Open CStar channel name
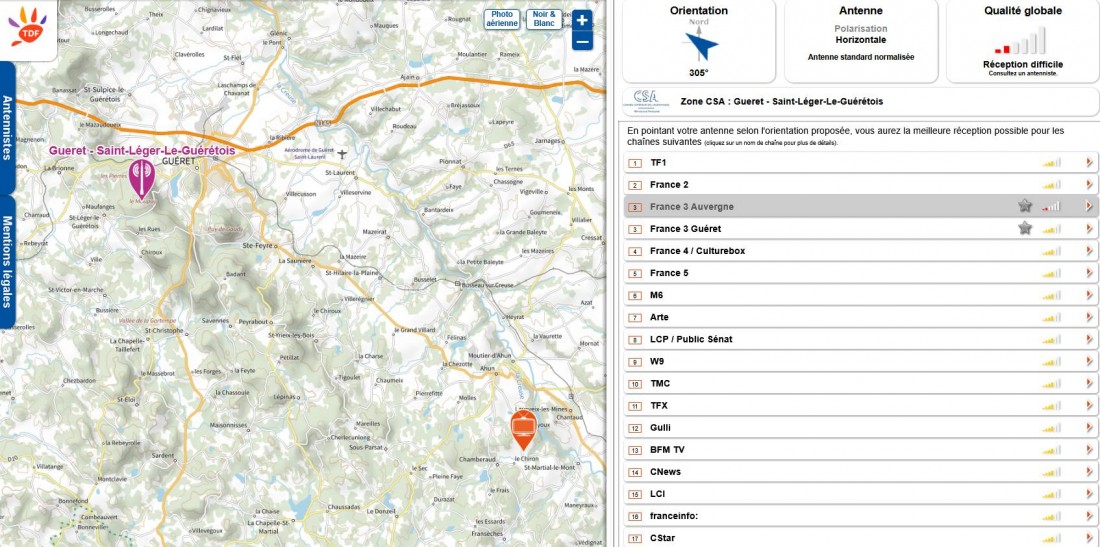Image resolution: width=1100 pixels, height=547 pixels. click(x=662, y=539)
